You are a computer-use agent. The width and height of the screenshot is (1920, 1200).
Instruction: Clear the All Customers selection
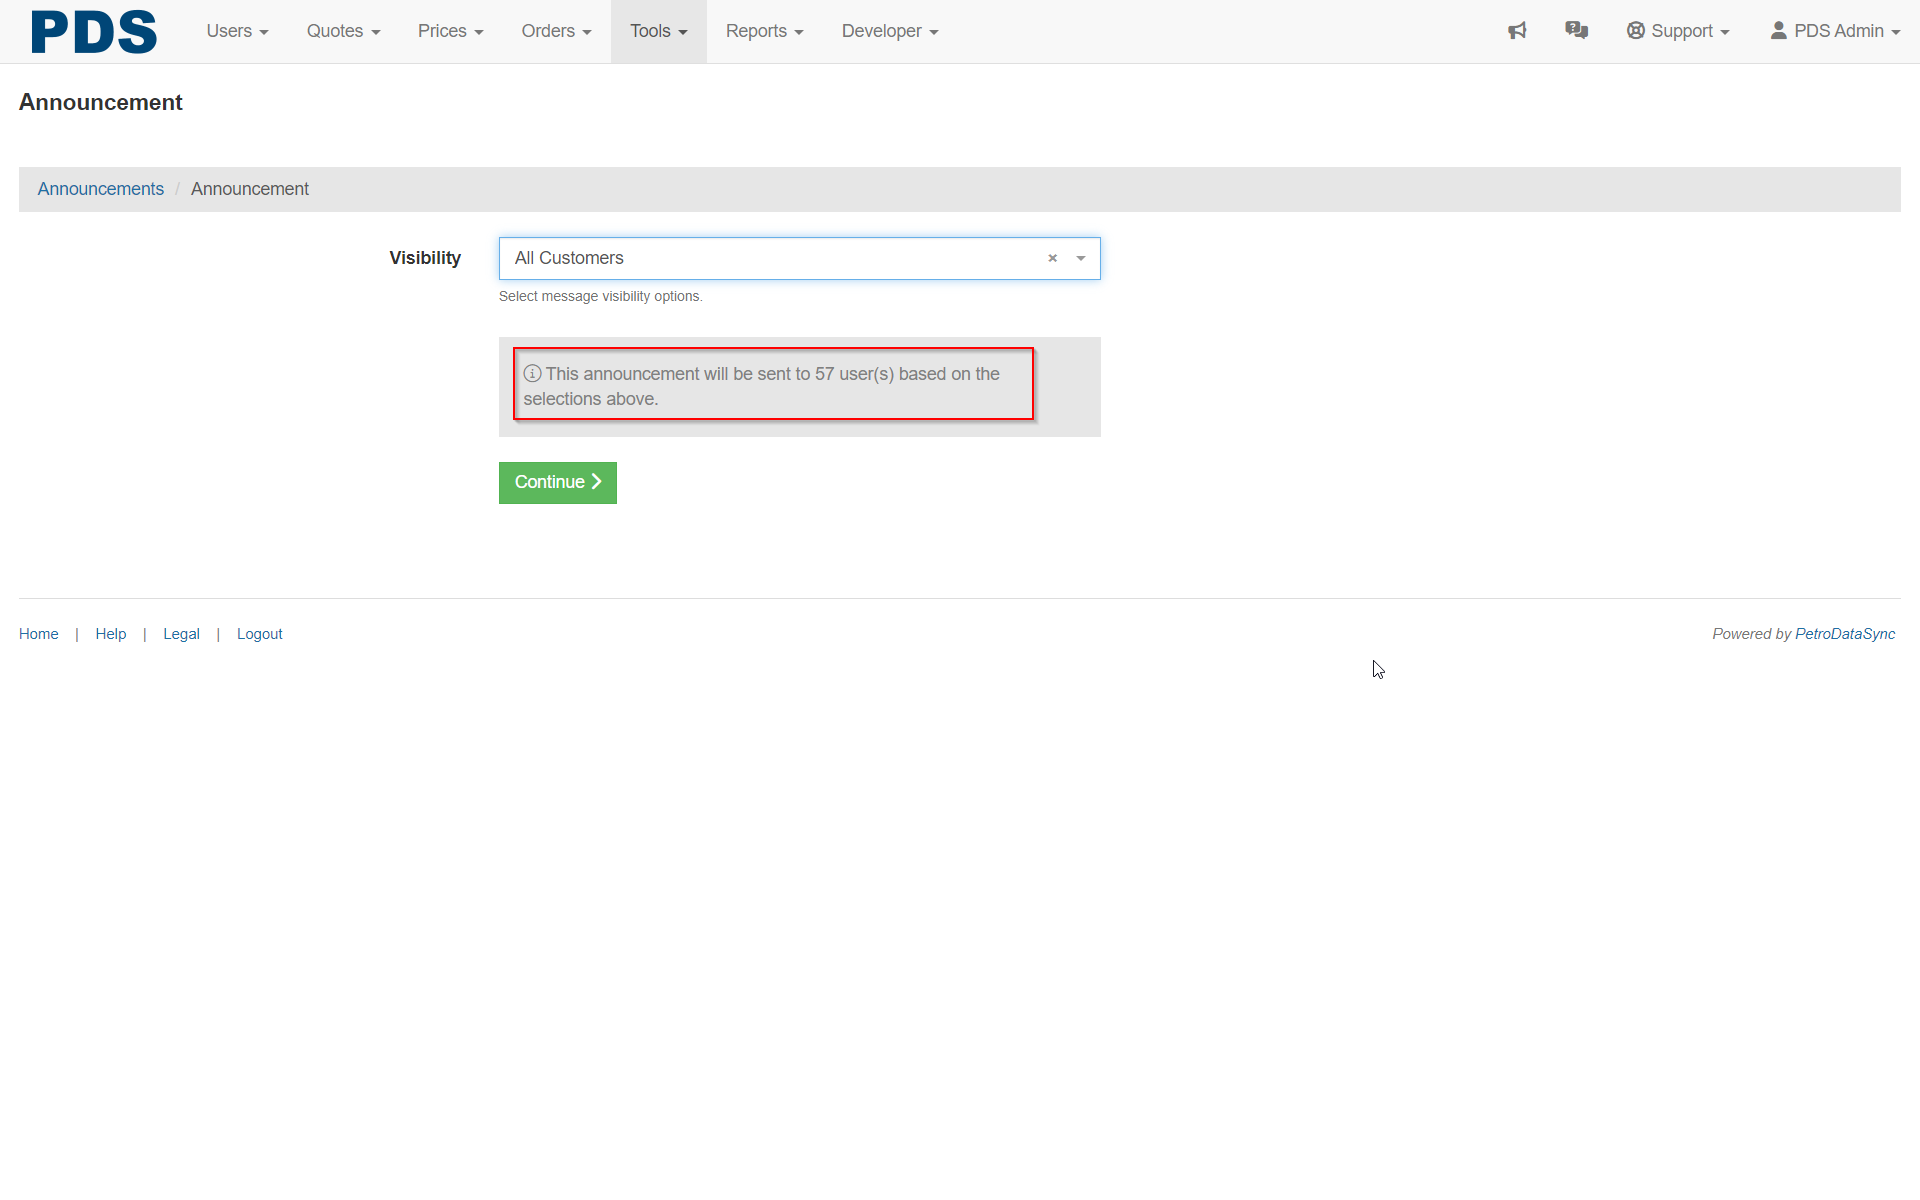point(1052,258)
